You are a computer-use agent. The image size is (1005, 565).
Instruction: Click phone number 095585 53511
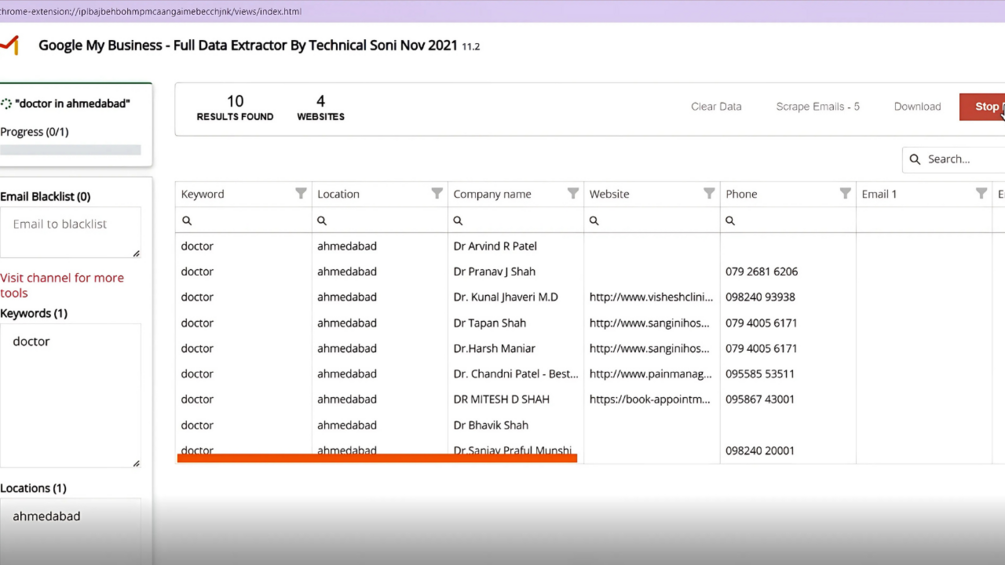pyautogui.click(x=760, y=373)
